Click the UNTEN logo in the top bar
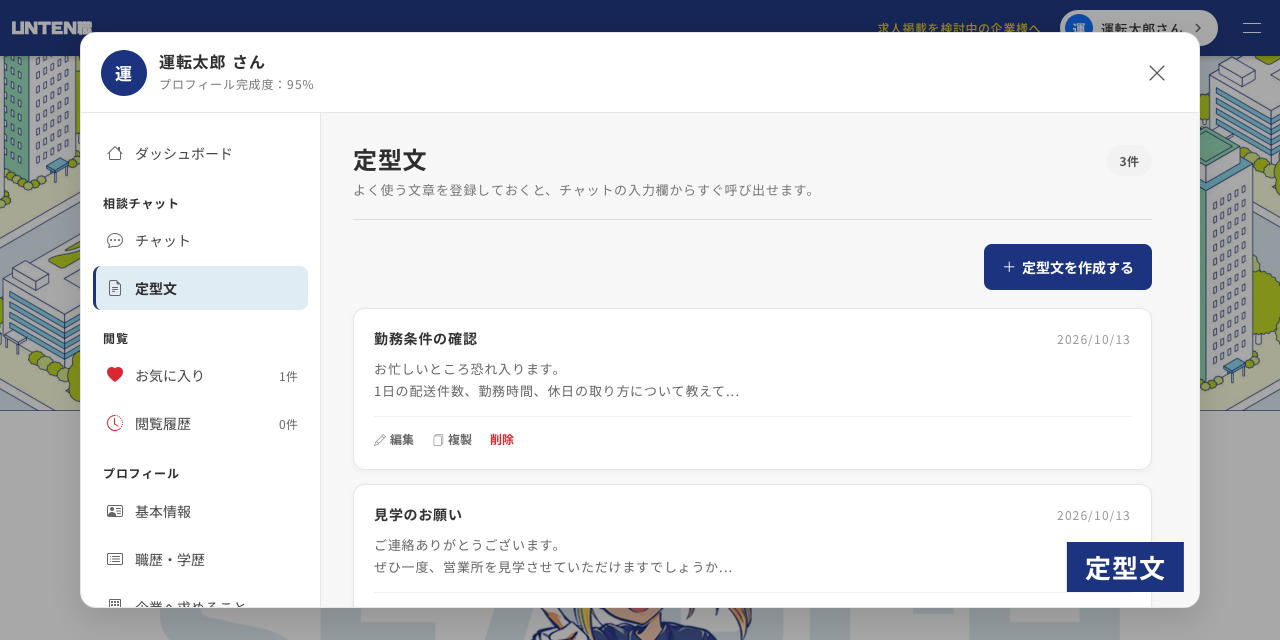The width and height of the screenshot is (1280, 640). pyautogui.click(x=52, y=28)
